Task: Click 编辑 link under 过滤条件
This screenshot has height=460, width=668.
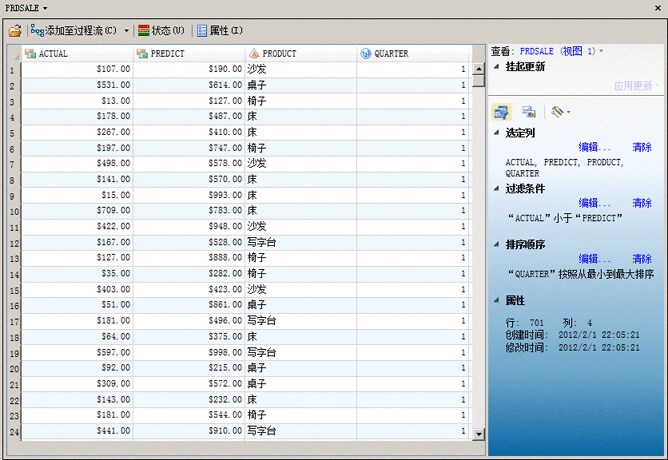Action: pyautogui.click(x=594, y=203)
